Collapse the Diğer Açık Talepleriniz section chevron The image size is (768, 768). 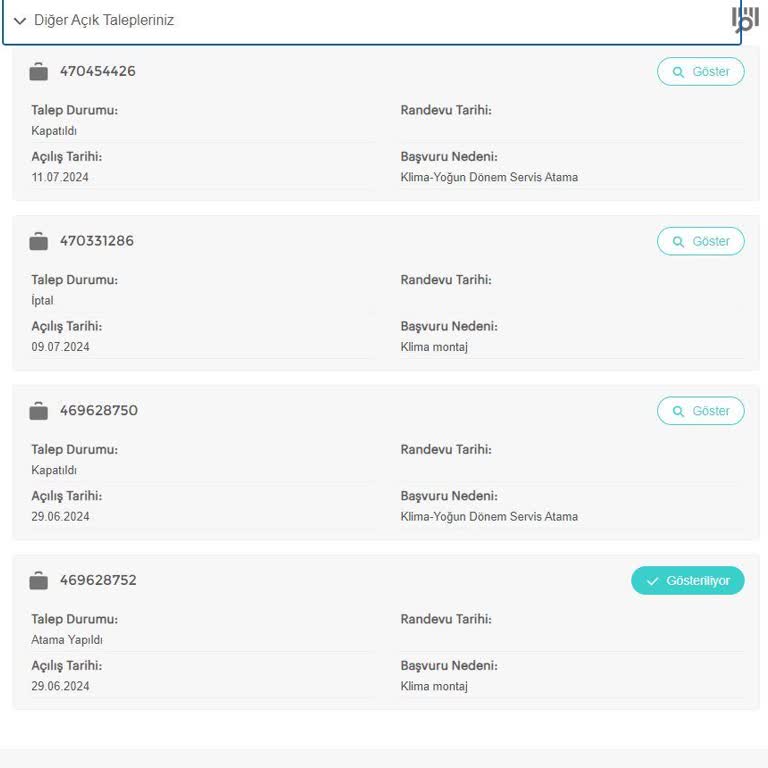tap(20, 20)
